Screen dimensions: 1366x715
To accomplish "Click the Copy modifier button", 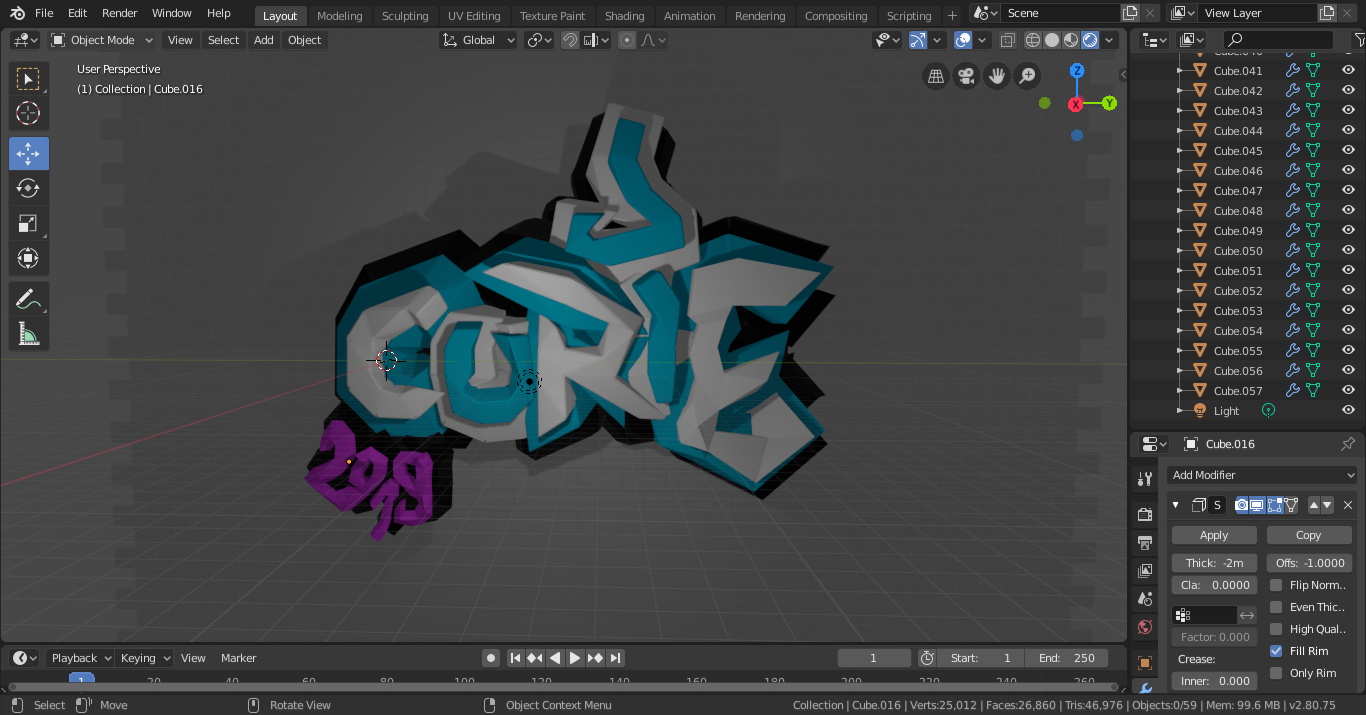I will 1308,535.
